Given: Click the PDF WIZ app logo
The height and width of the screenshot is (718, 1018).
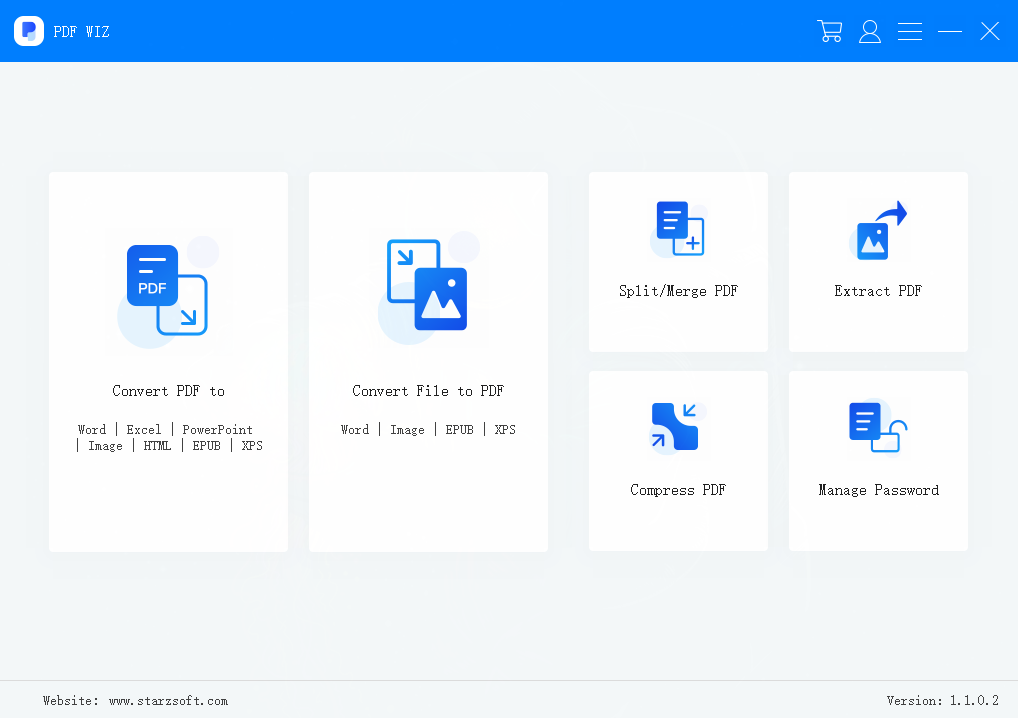Looking at the screenshot, I should pyautogui.click(x=29, y=31).
